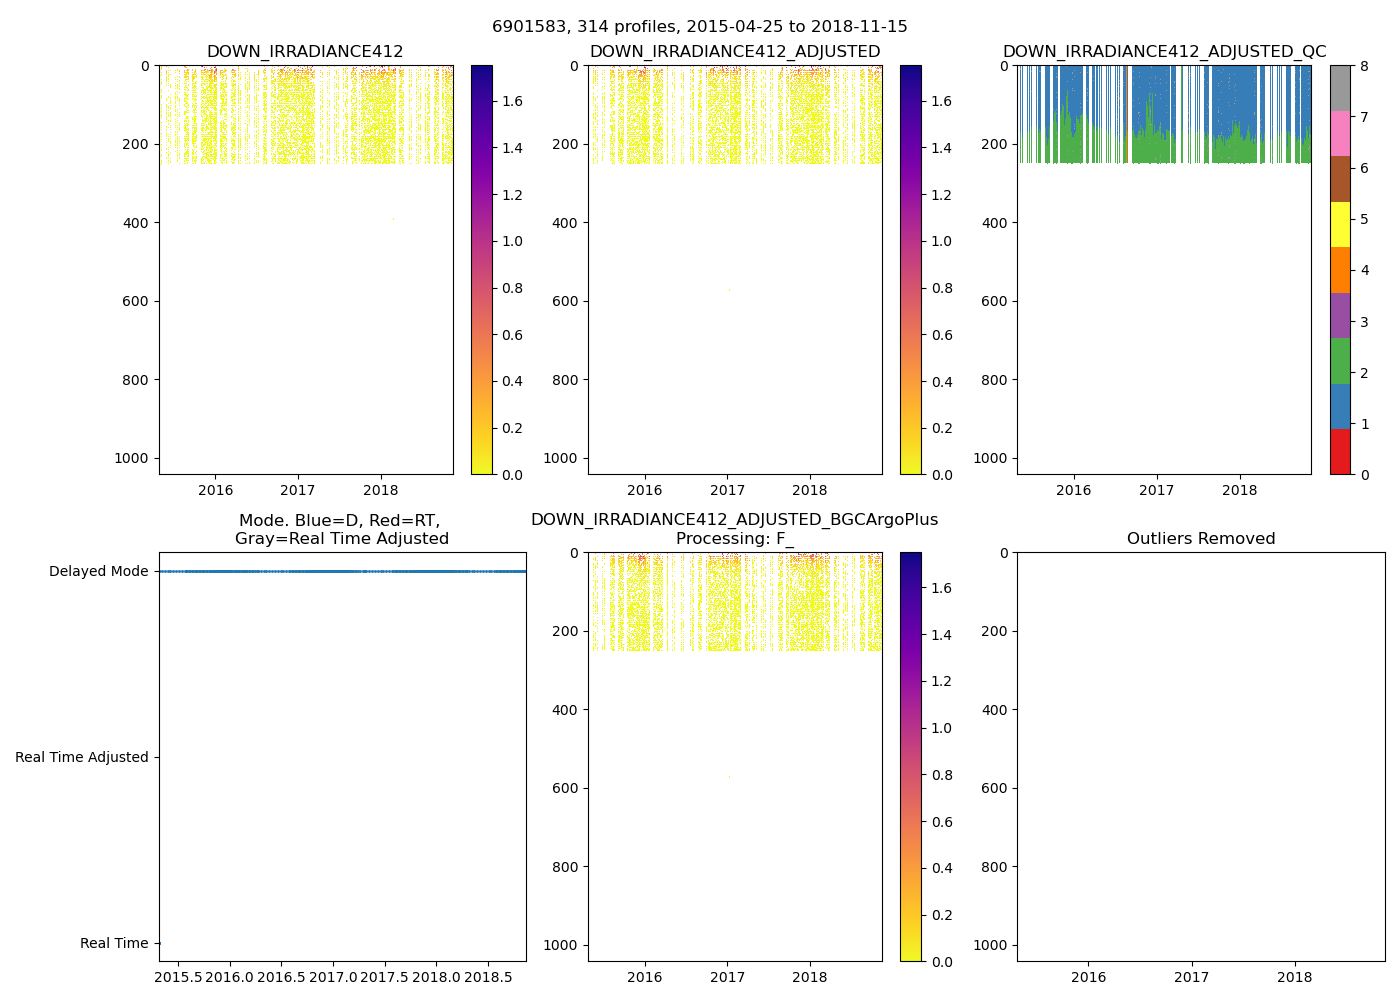Click the Real Time Adjusted axis label
The width and height of the screenshot is (1400, 1000).
pyautogui.click(x=82, y=758)
